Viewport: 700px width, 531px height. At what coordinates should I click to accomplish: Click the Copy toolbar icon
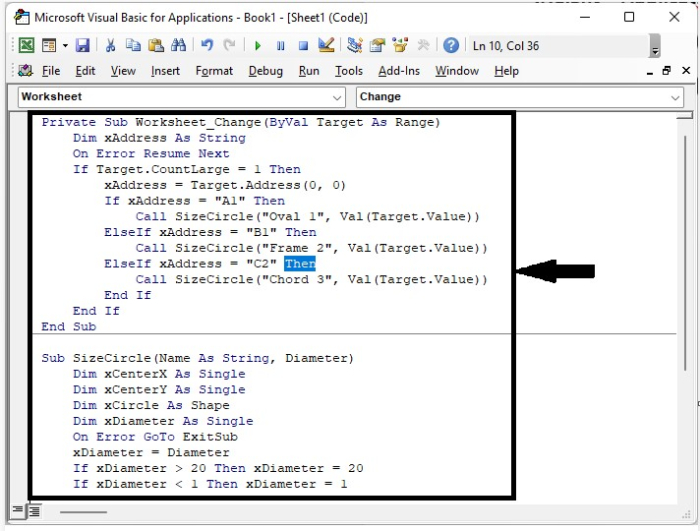[x=133, y=46]
